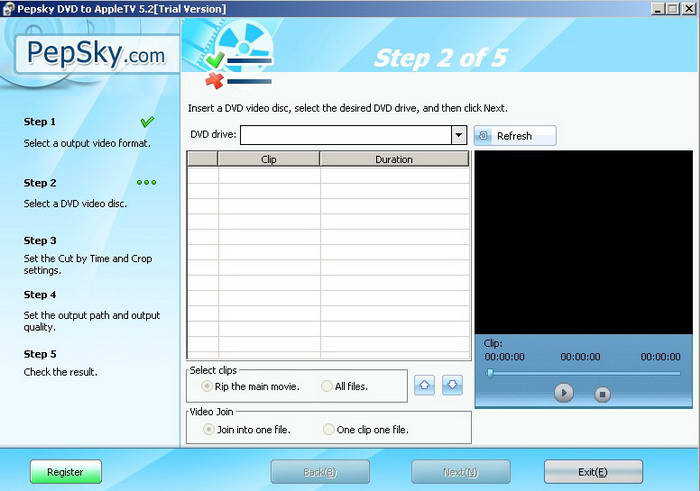Open the DVD drive dropdown arrow
Screen dimensions: 700x491
(458, 135)
